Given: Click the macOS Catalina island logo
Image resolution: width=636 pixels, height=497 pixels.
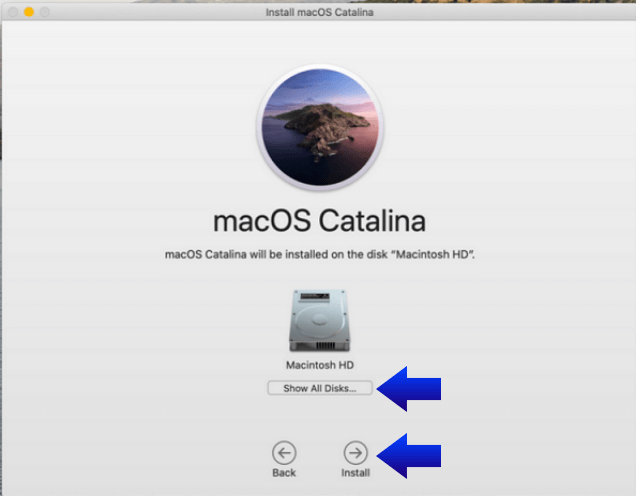Looking at the screenshot, I should click(320, 127).
